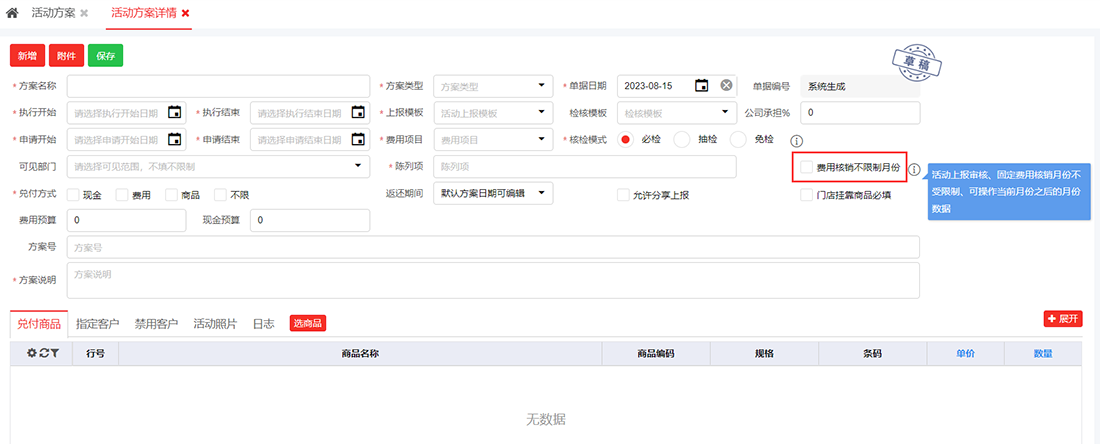Switch to the 指定客户 tab
The height and width of the screenshot is (444, 1100).
(97, 323)
